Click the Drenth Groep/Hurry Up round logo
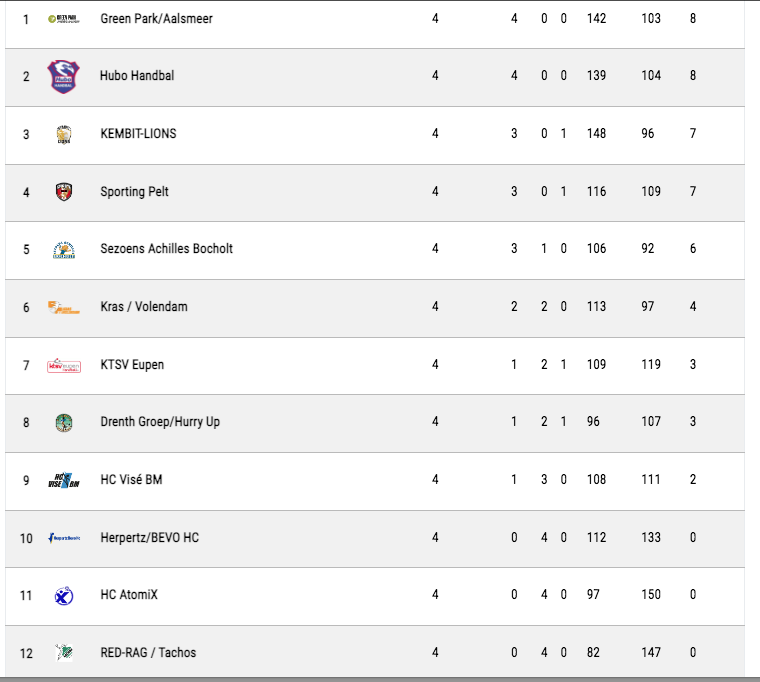This screenshot has width=760, height=682. pos(63,423)
